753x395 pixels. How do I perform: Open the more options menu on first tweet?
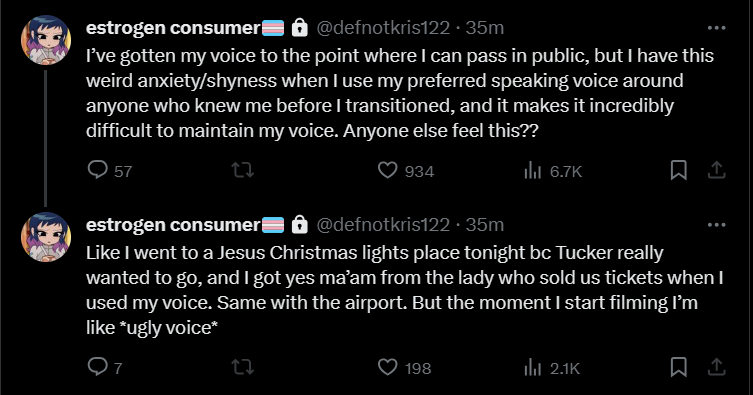pyautogui.click(x=717, y=28)
